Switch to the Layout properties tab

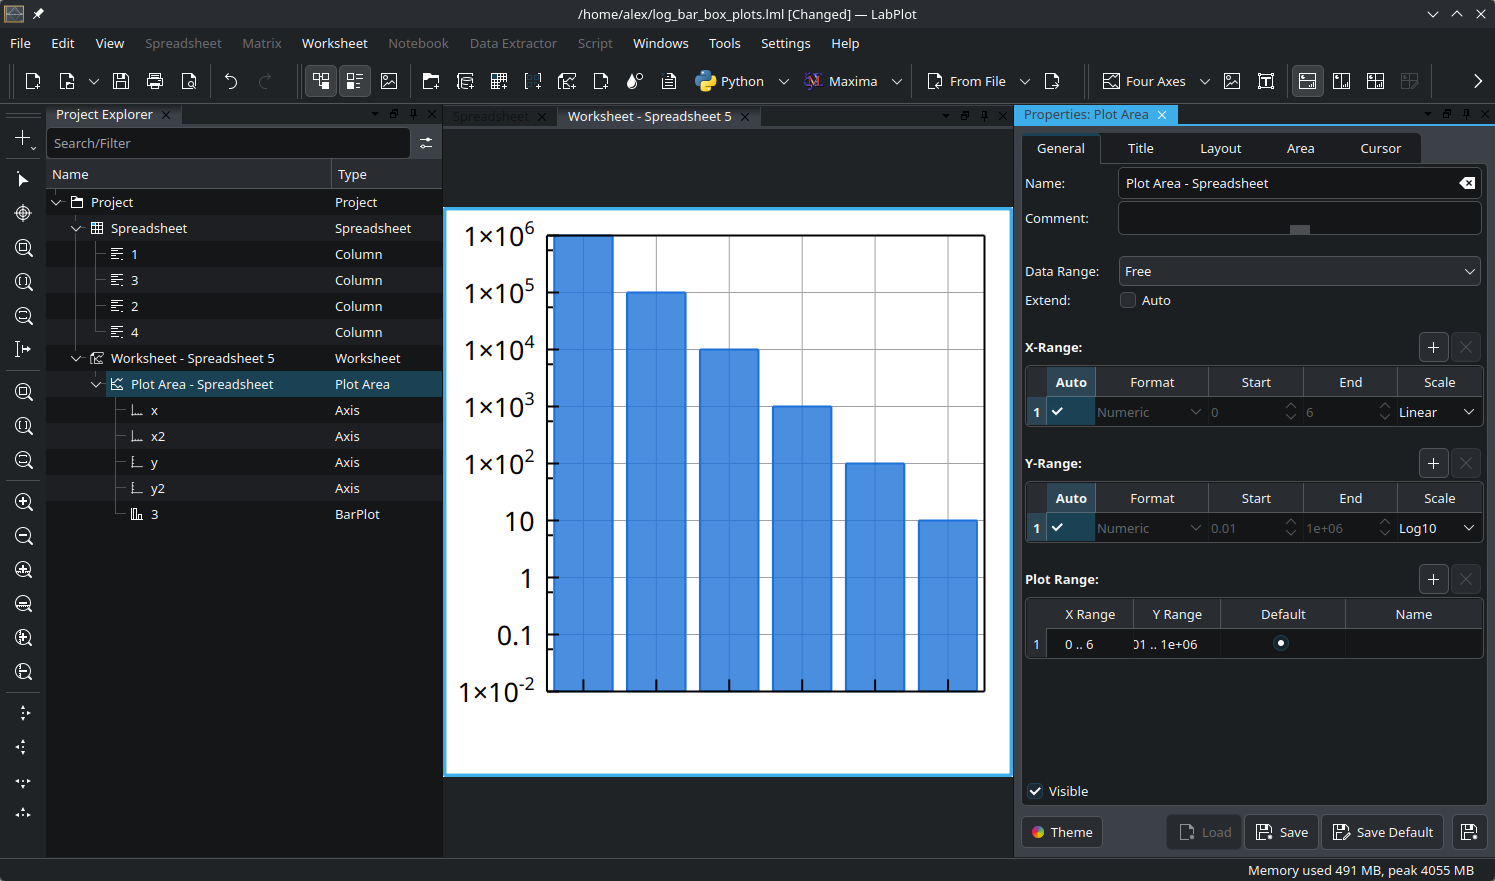coord(1220,148)
